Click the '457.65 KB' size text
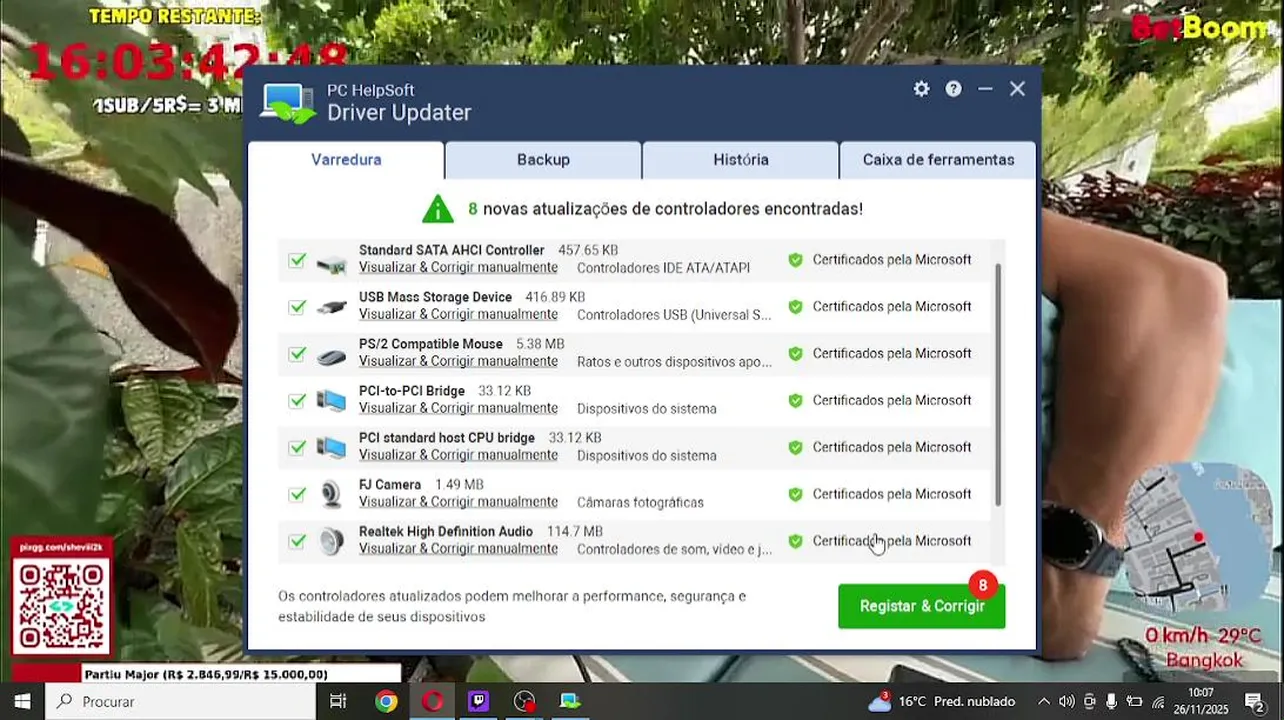The height and width of the screenshot is (720, 1284). pyautogui.click(x=588, y=251)
